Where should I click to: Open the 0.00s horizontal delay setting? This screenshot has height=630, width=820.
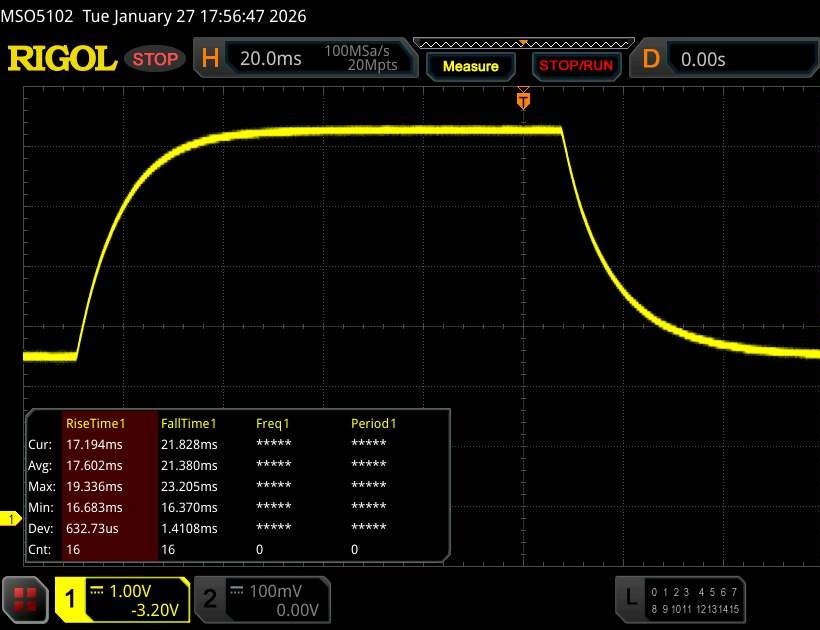coord(704,59)
